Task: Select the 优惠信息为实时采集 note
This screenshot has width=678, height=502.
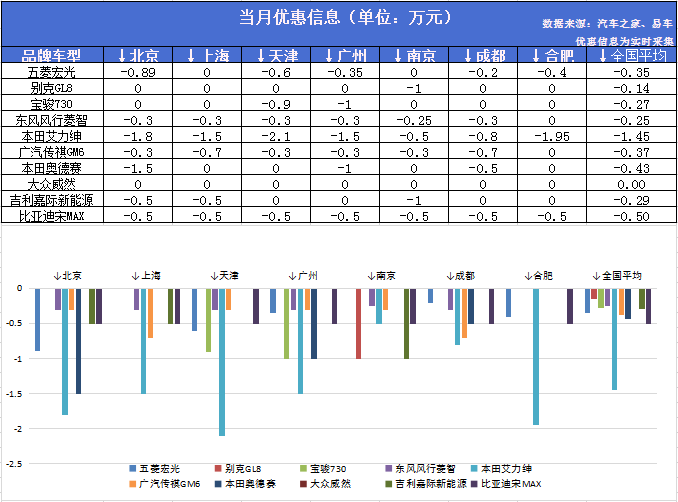Action: click(624, 42)
